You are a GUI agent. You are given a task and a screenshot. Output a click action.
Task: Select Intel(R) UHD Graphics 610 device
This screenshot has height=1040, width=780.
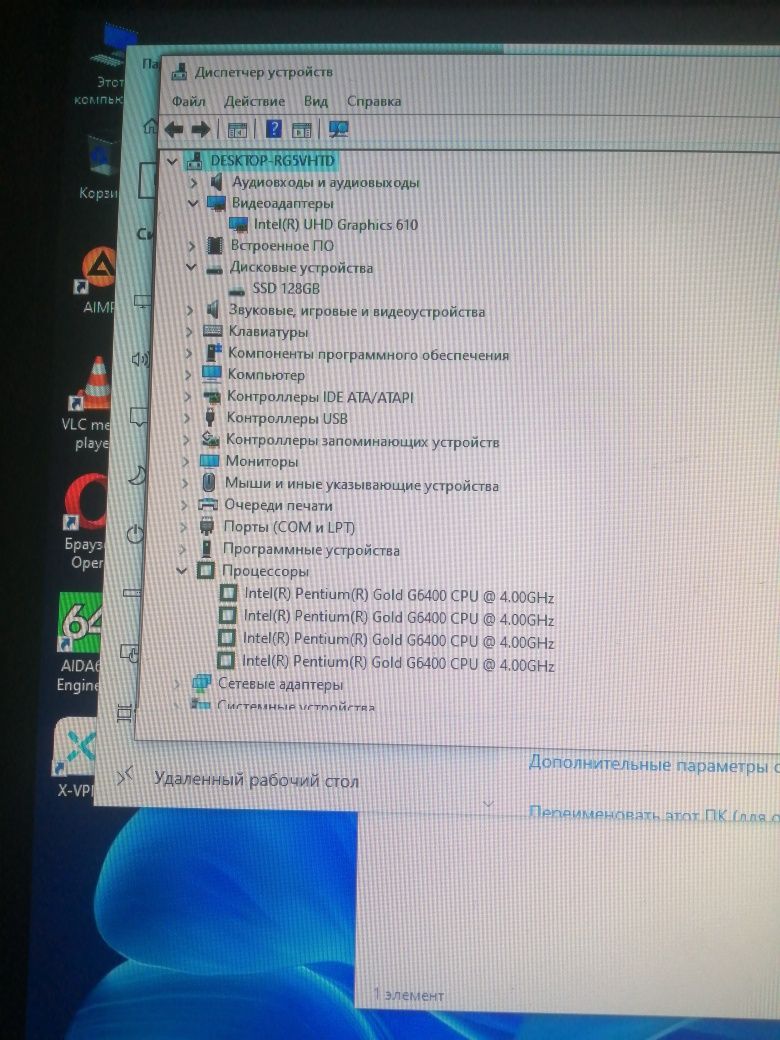336,225
